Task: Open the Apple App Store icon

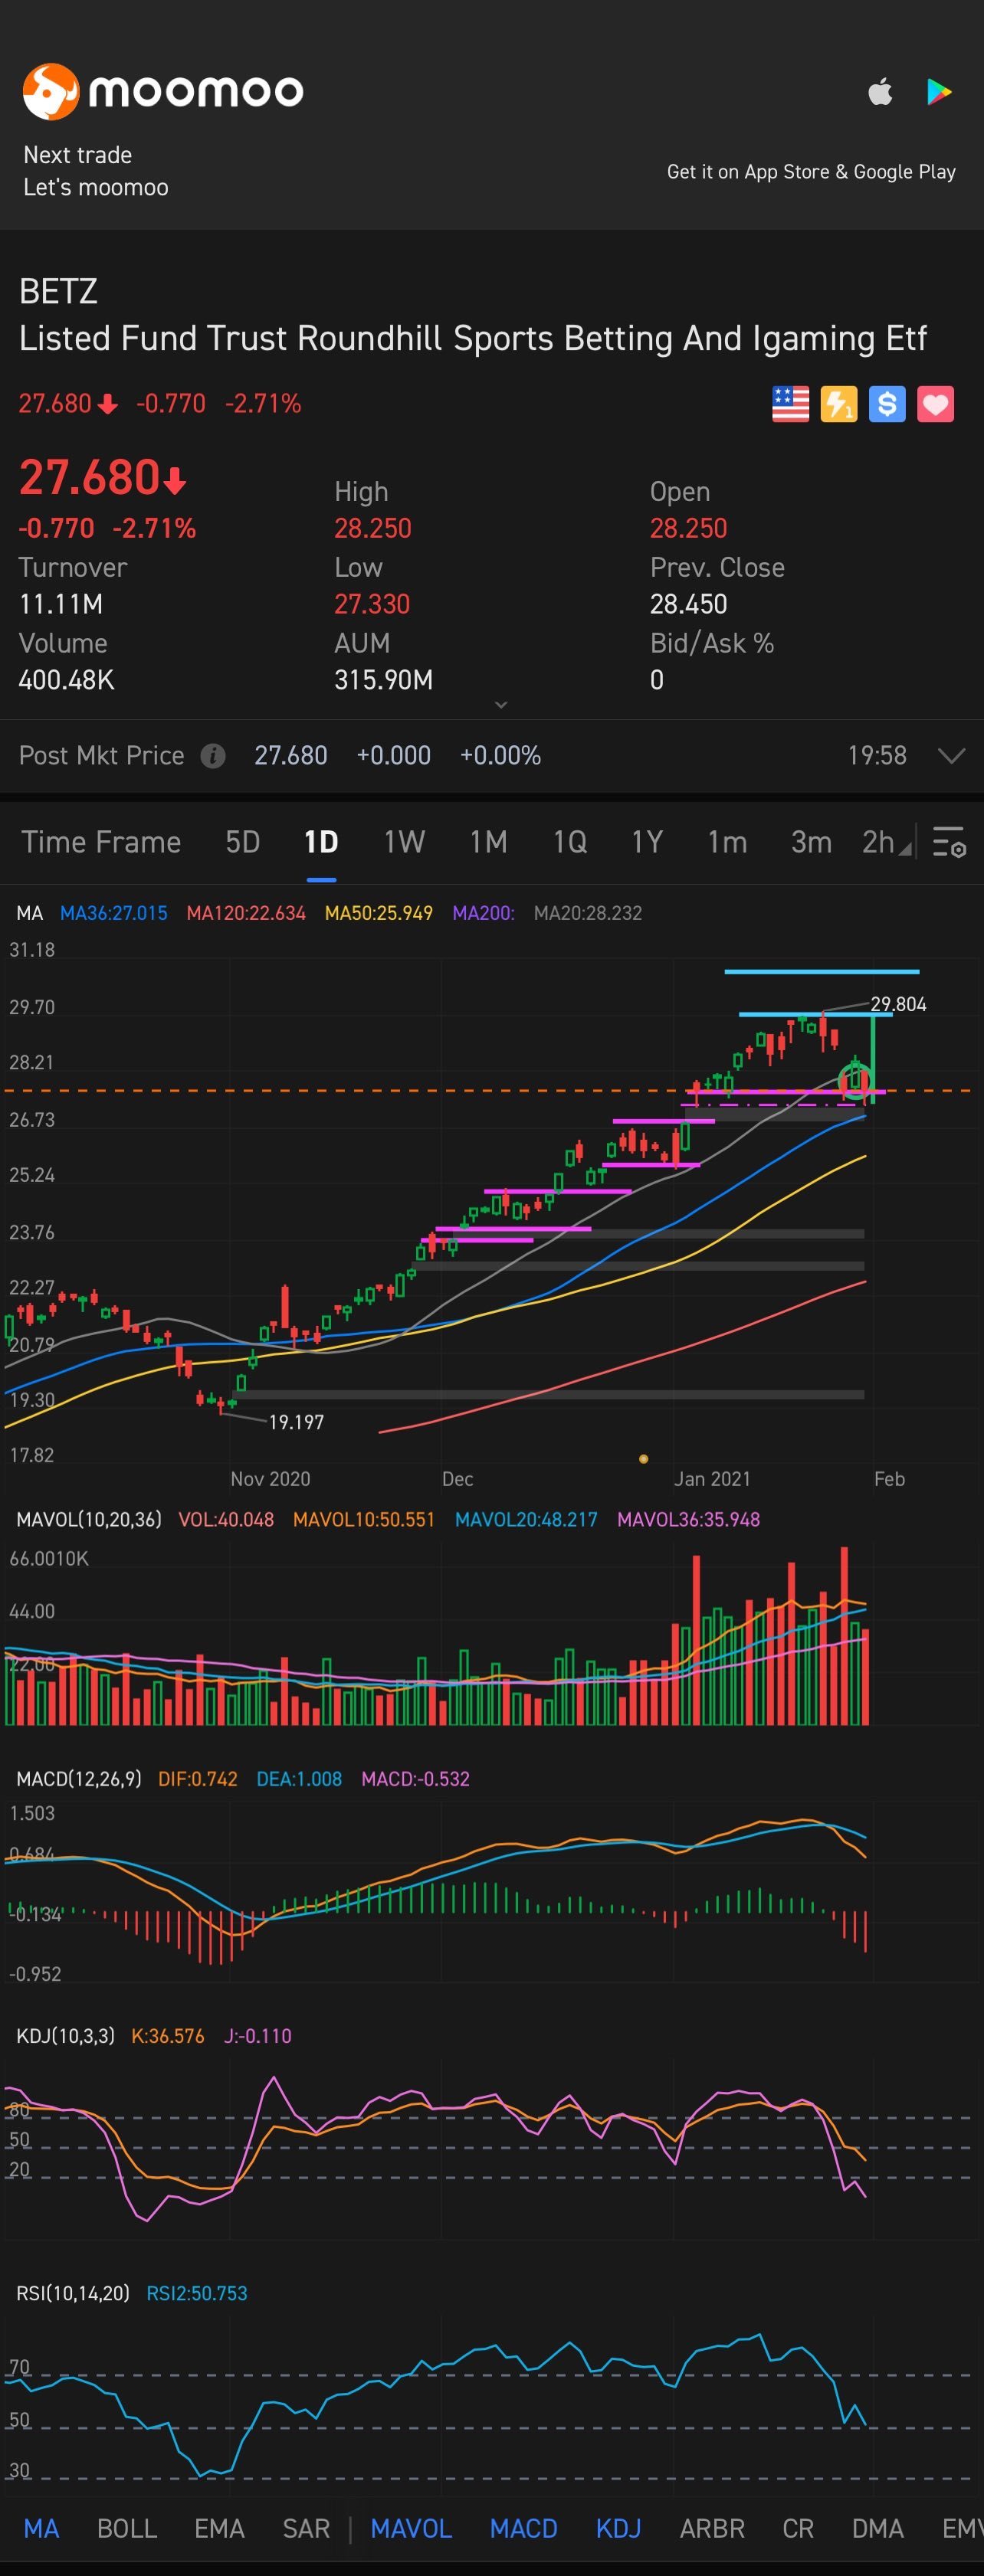Action: (880, 92)
